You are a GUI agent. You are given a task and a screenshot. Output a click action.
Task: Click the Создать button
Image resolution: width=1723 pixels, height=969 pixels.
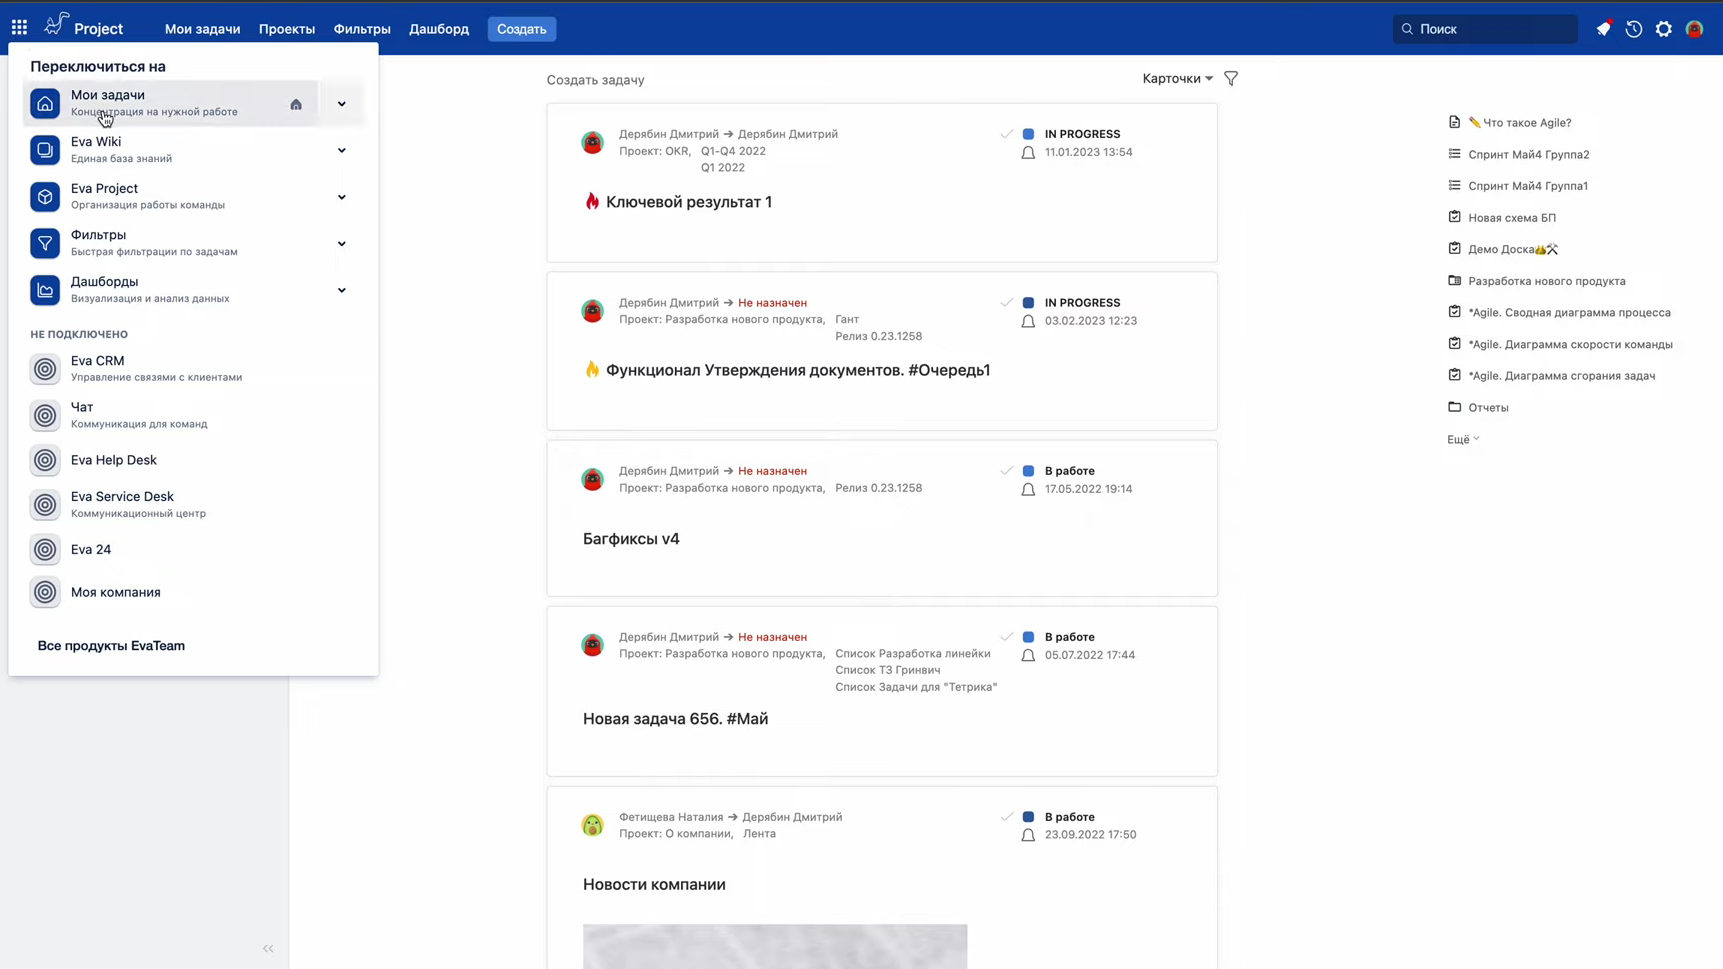point(521,29)
